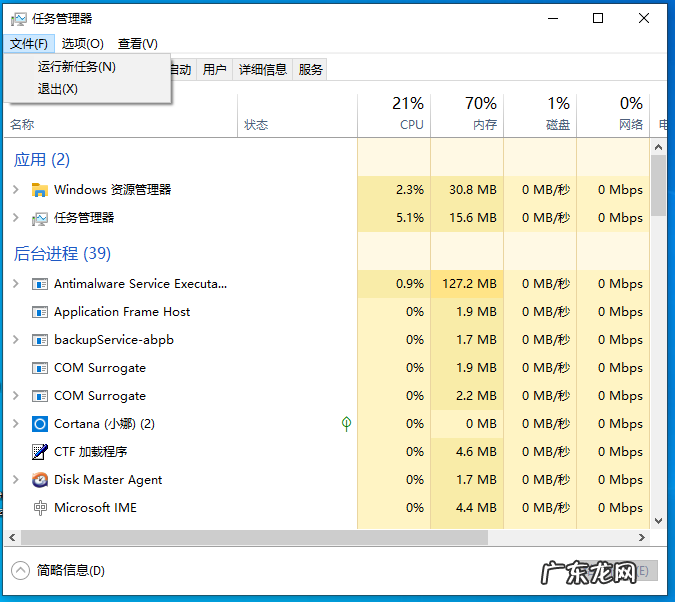Viewport: 675px width, 602px height.
Task: Click the CTF 加载程序 pen icon
Action: (x=40, y=452)
